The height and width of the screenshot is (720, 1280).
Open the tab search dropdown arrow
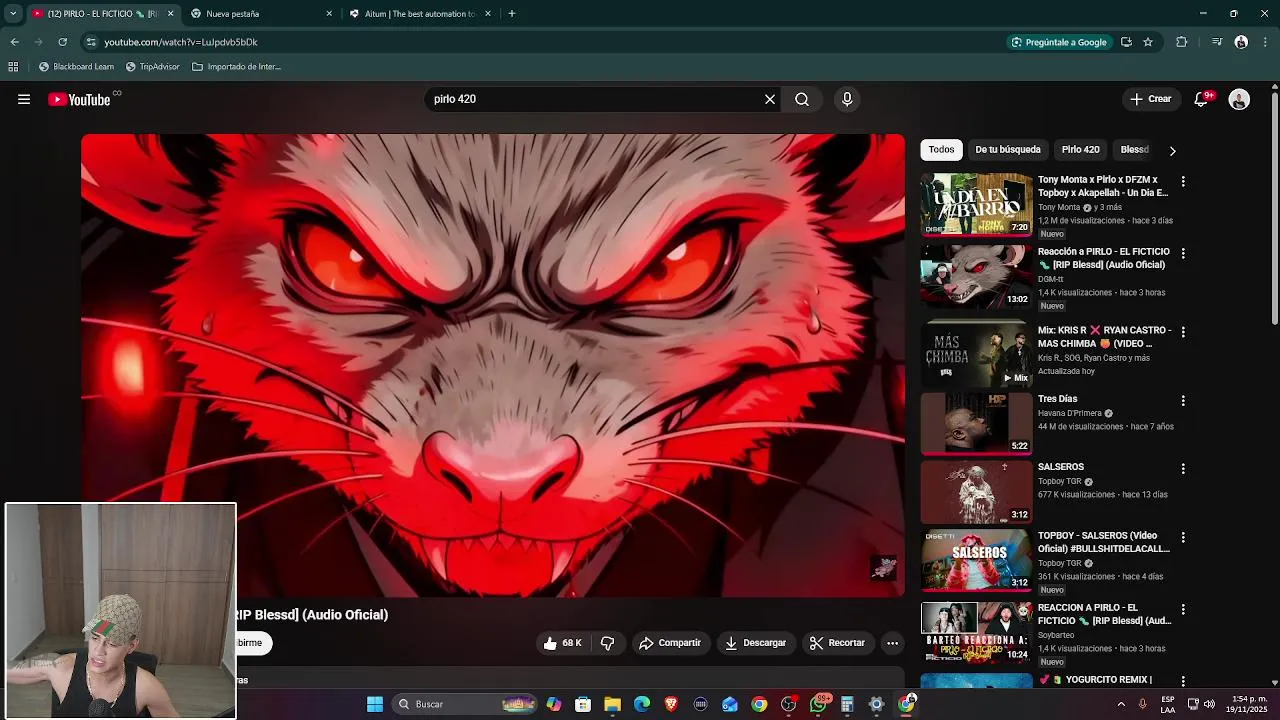pos(13,14)
